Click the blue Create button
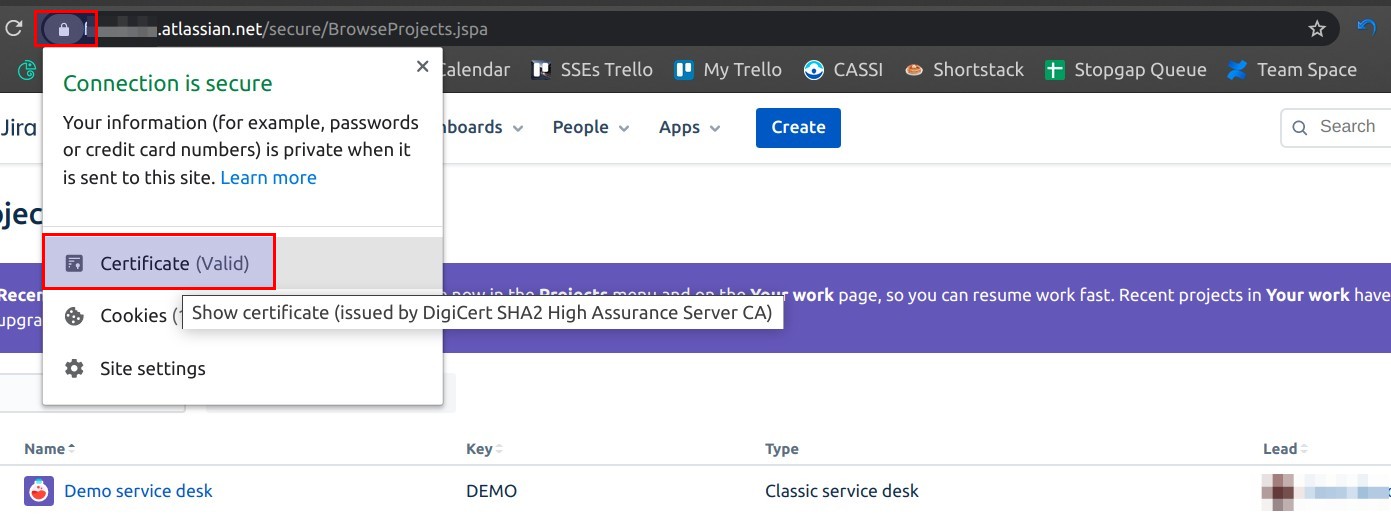 798,127
